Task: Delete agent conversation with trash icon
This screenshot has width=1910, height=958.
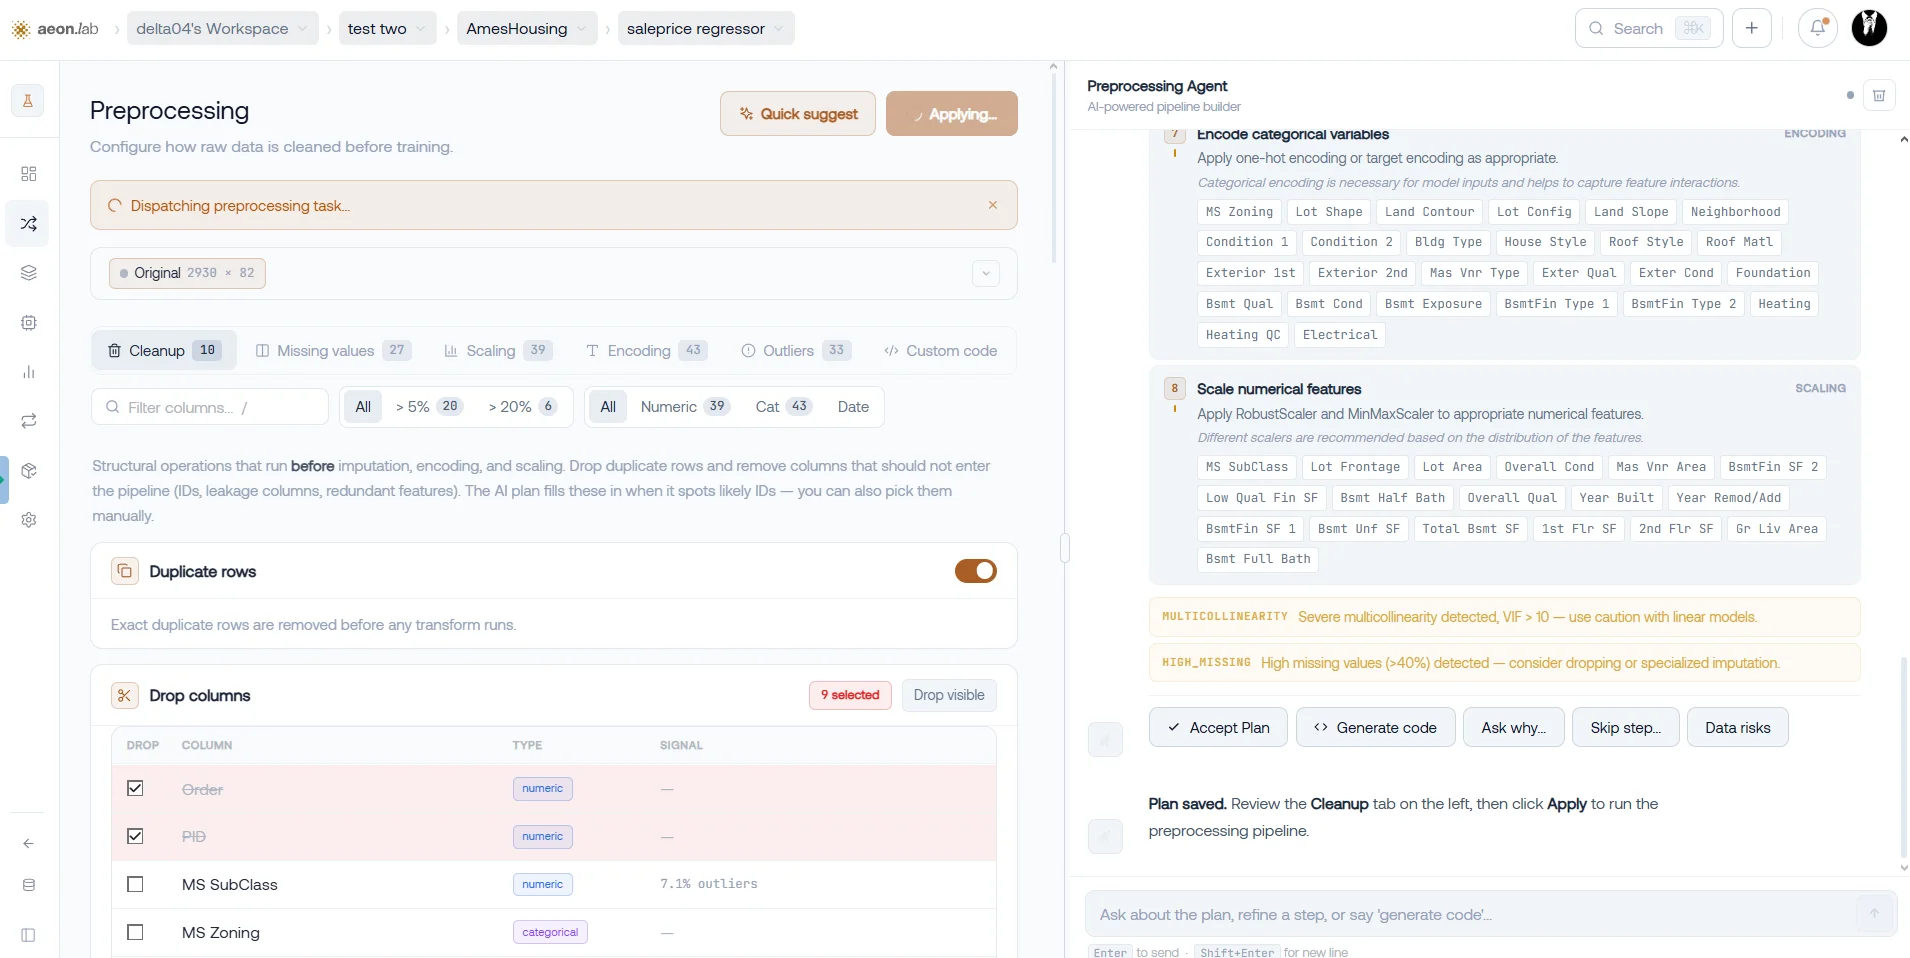Action: pyautogui.click(x=1879, y=95)
